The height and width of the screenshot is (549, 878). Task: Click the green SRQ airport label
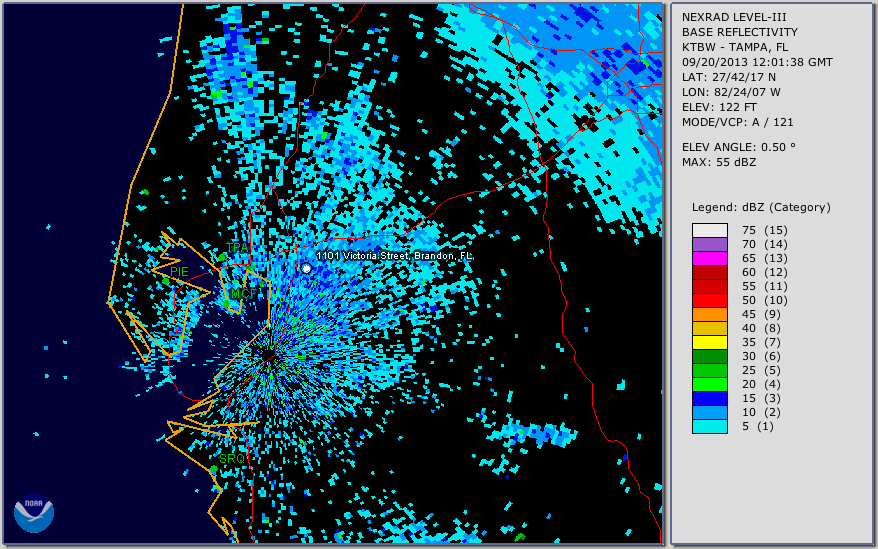[x=232, y=458]
